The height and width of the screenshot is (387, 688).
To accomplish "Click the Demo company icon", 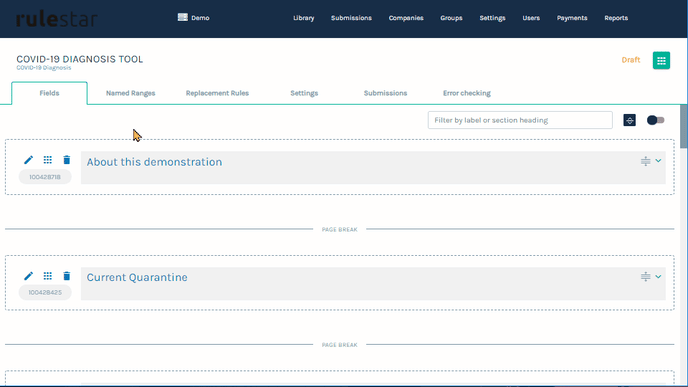I will point(183,17).
